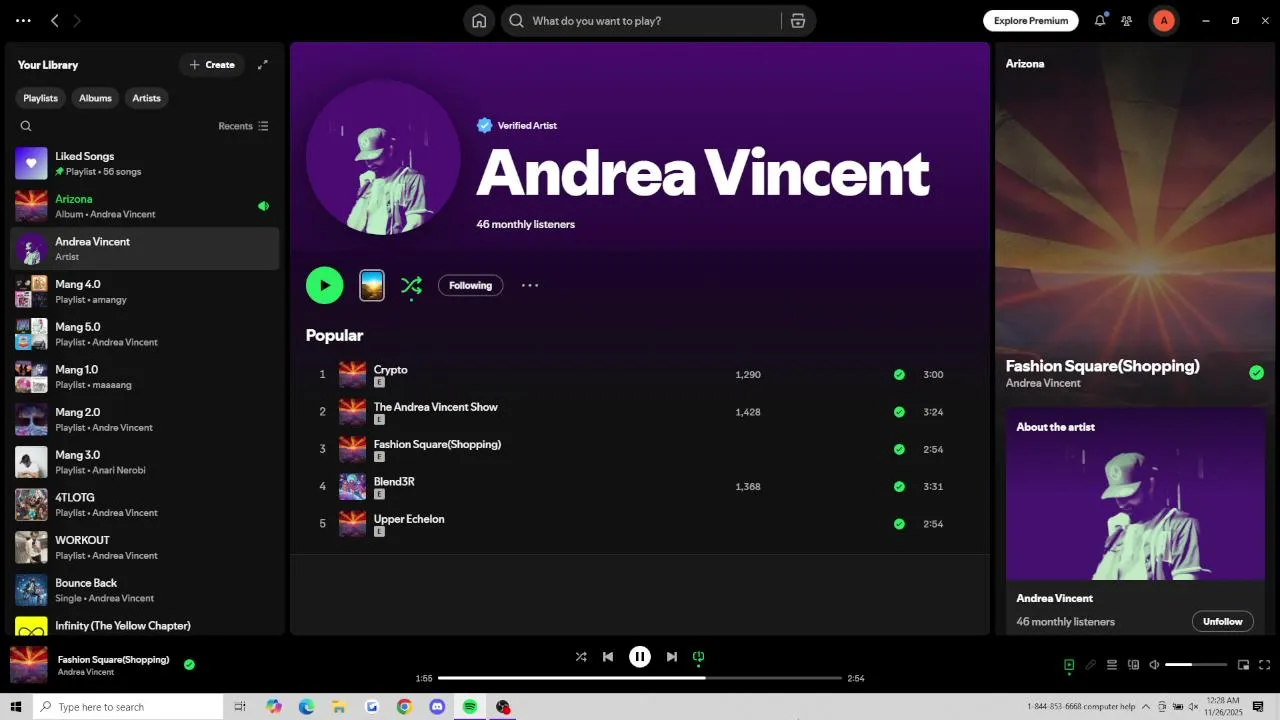This screenshot has width=1280, height=720.
Task: Open more options for Andrea Vincent
Action: pos(530,285)
